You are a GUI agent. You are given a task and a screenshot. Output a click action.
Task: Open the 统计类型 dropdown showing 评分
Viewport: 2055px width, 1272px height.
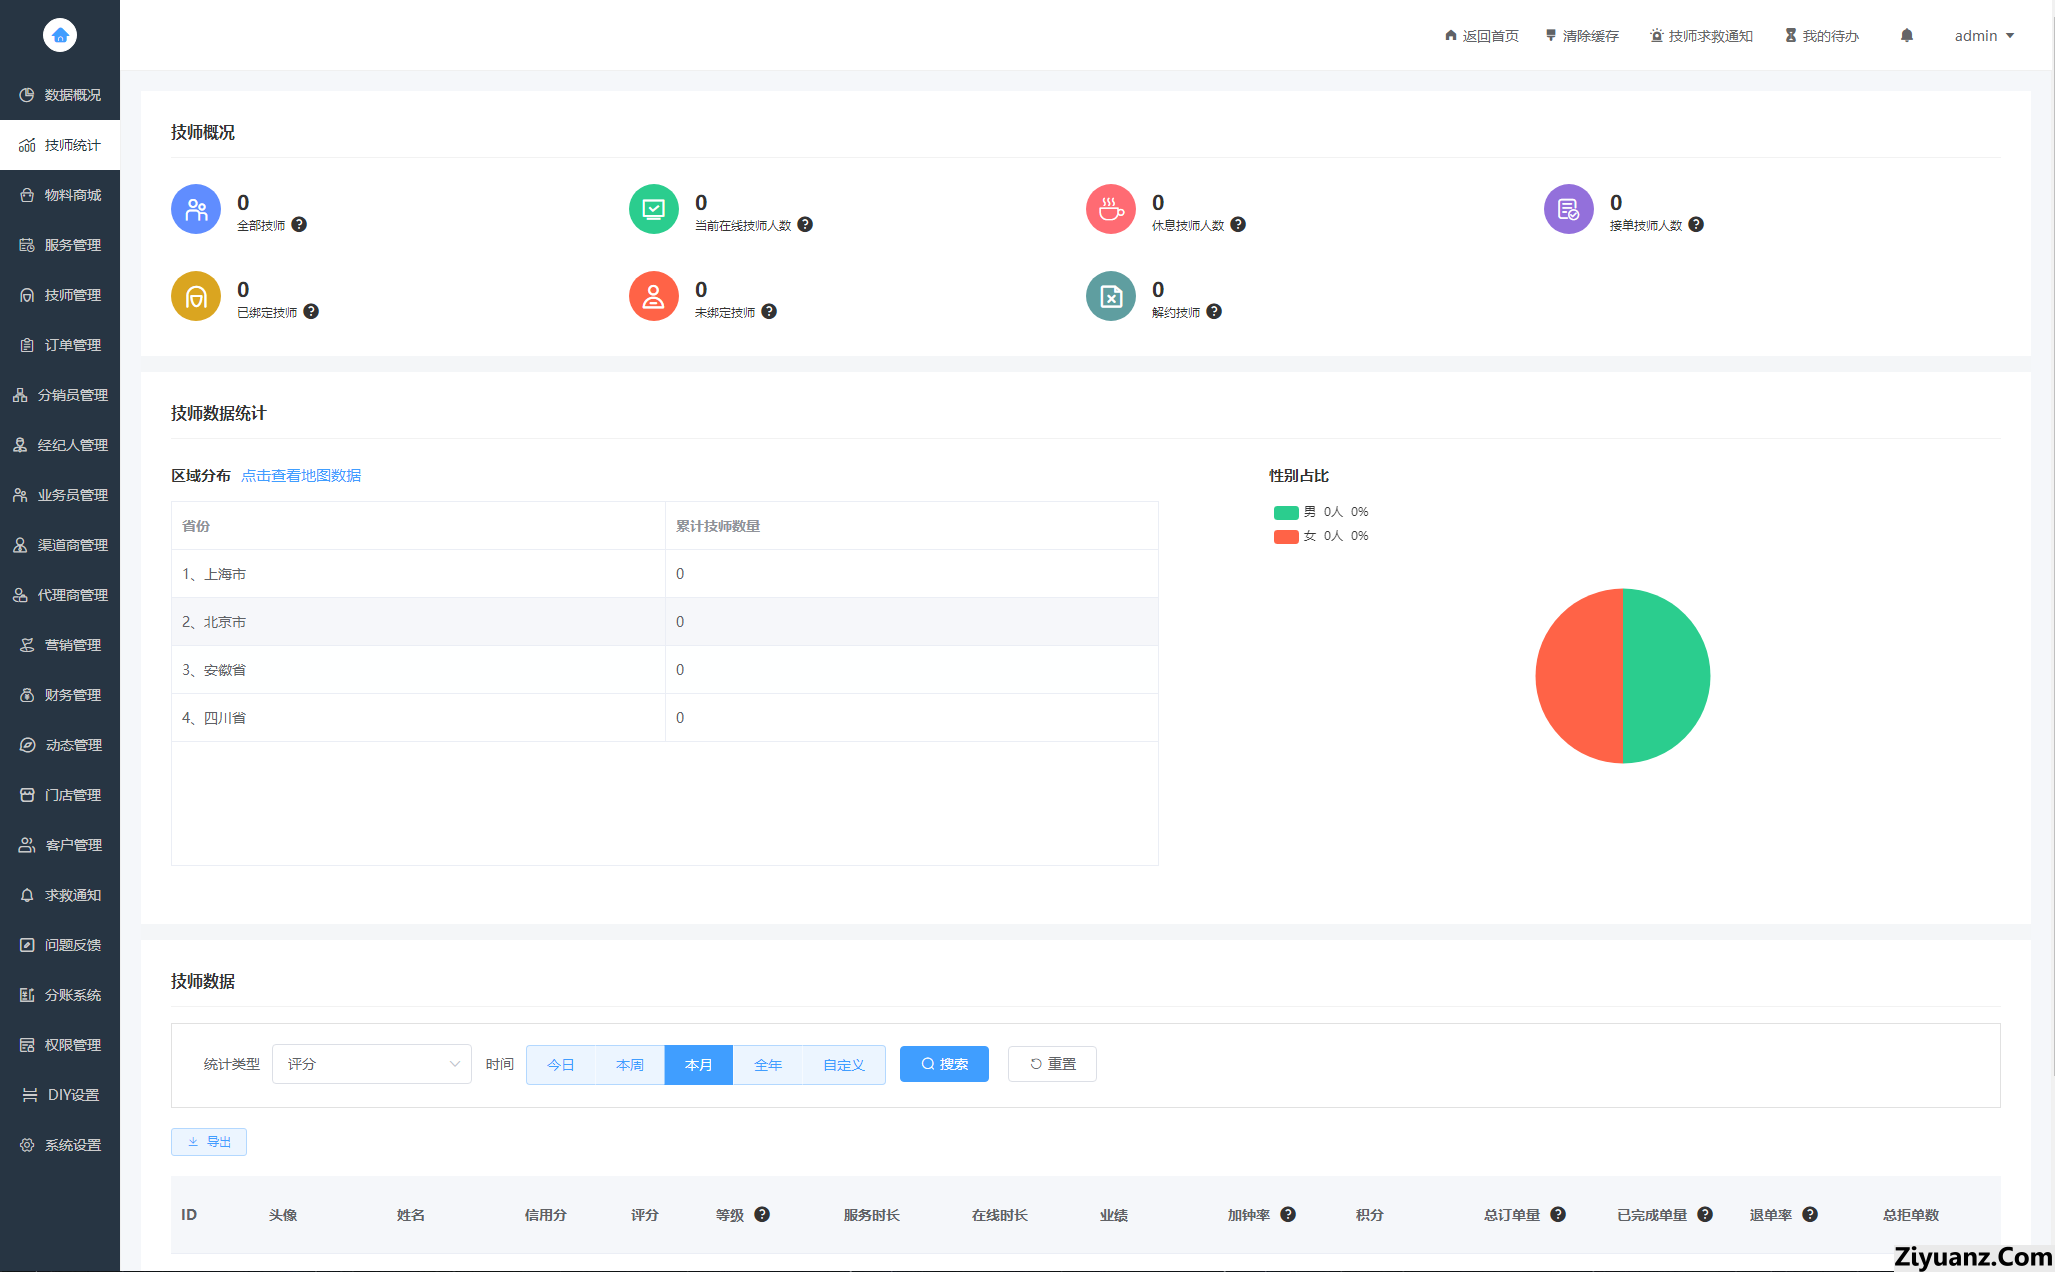371,1064
